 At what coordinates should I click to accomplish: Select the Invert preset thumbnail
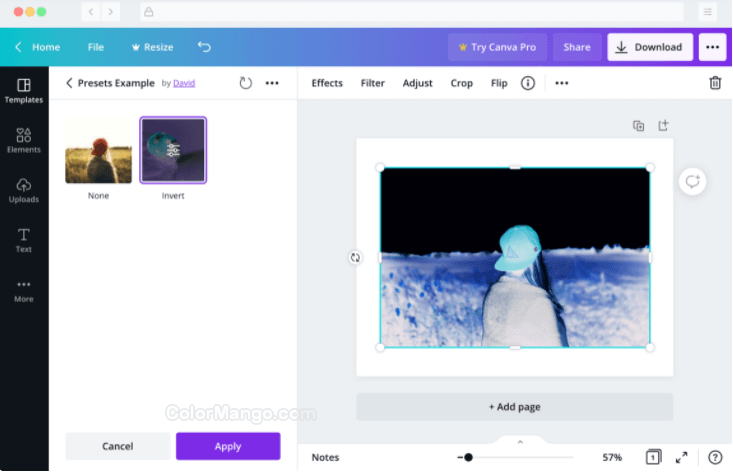tap(173, 151)
